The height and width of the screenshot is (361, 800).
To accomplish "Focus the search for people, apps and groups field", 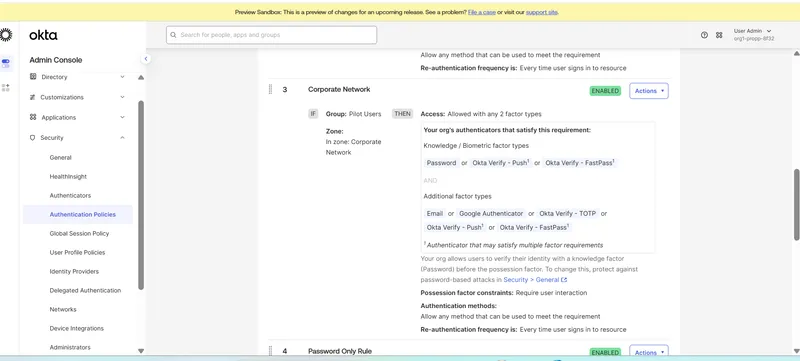I will (x=271, y=35).
